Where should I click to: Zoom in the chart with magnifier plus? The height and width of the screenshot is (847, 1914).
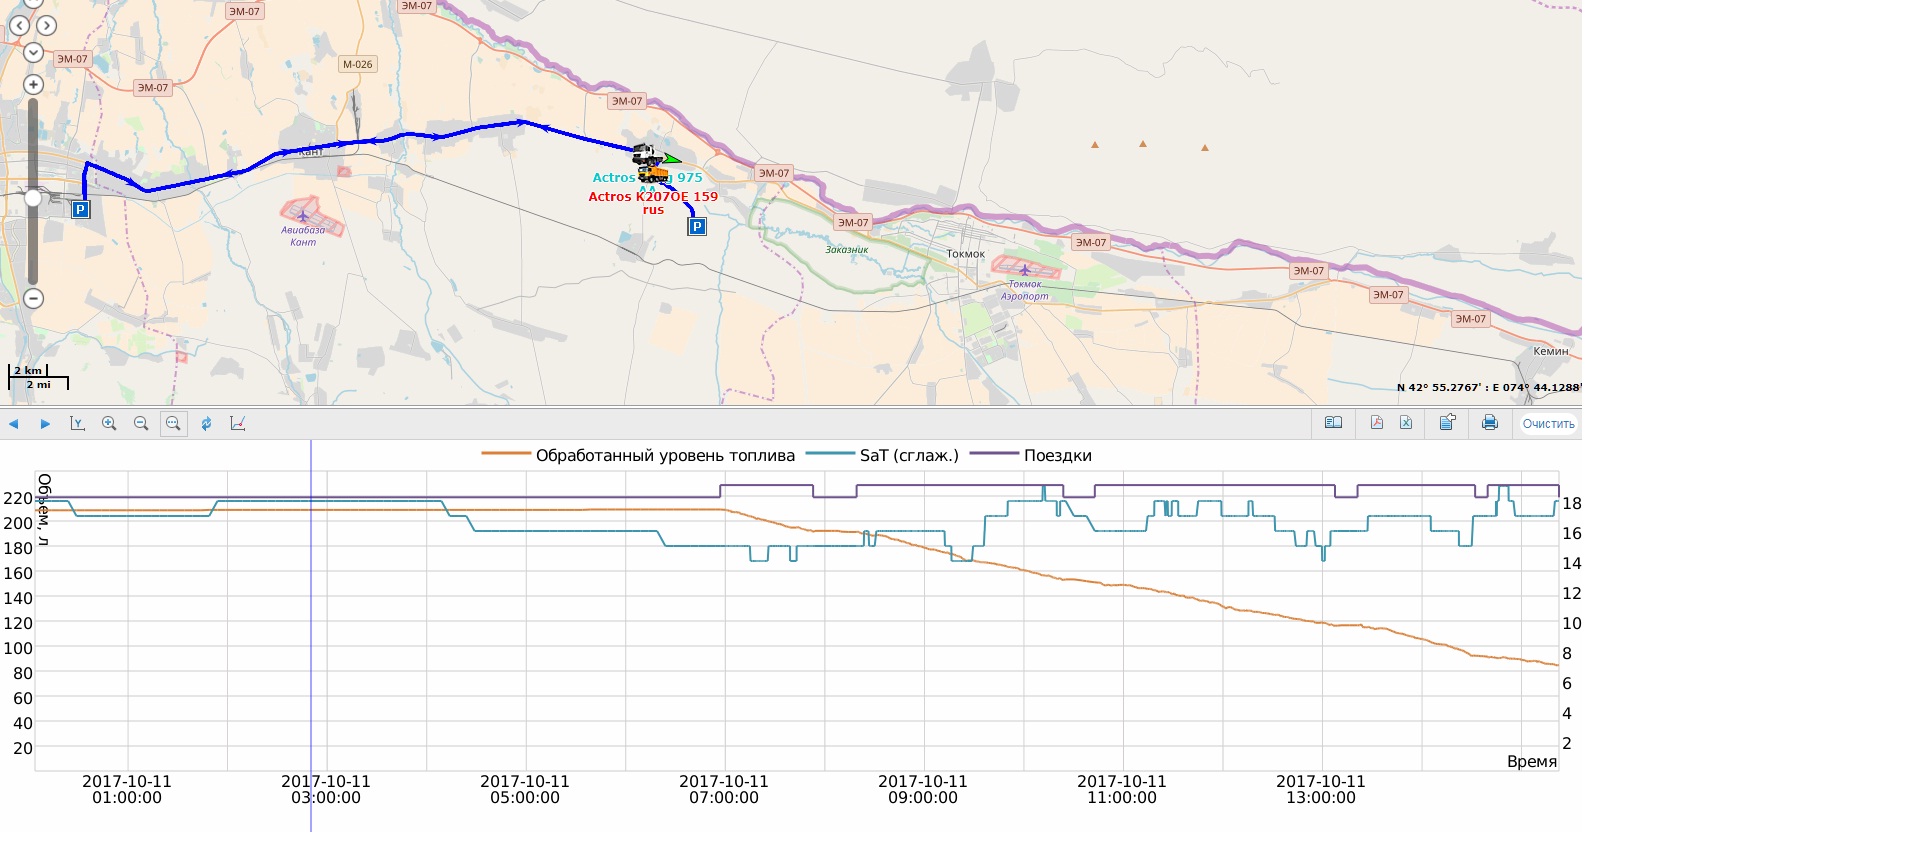tap(109, 424)
